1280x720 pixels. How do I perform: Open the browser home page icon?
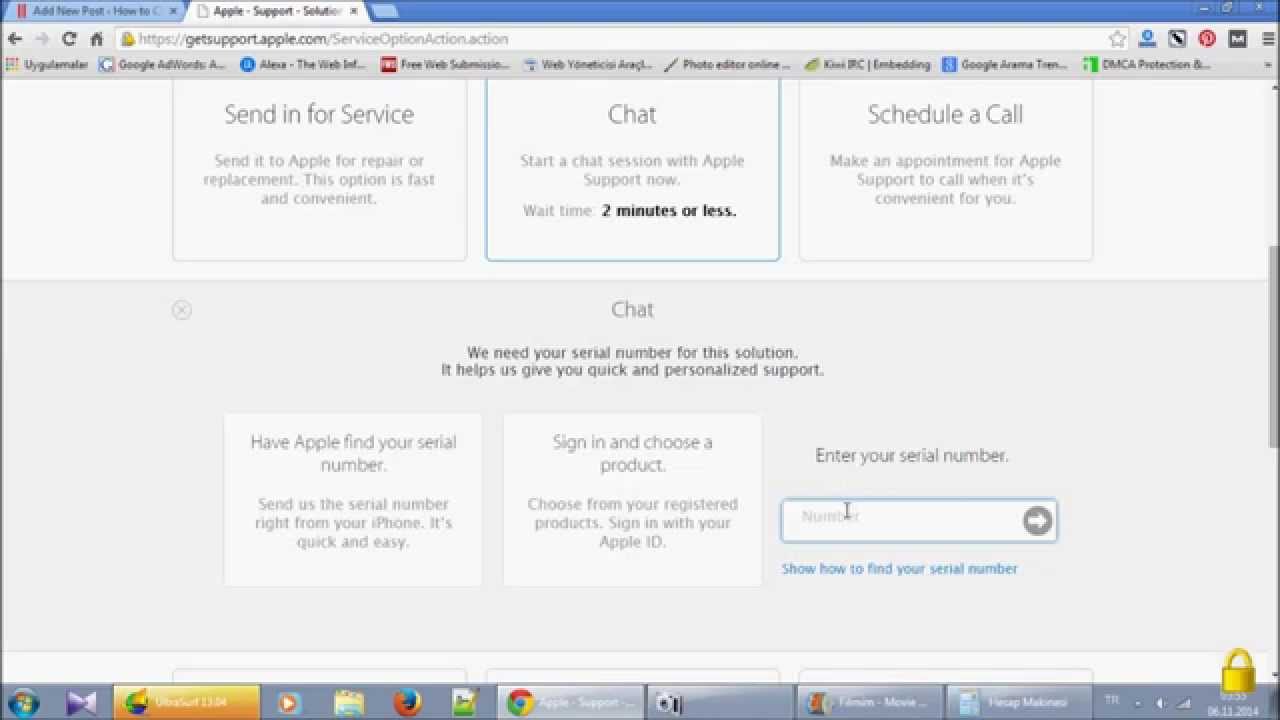(97, 39)
